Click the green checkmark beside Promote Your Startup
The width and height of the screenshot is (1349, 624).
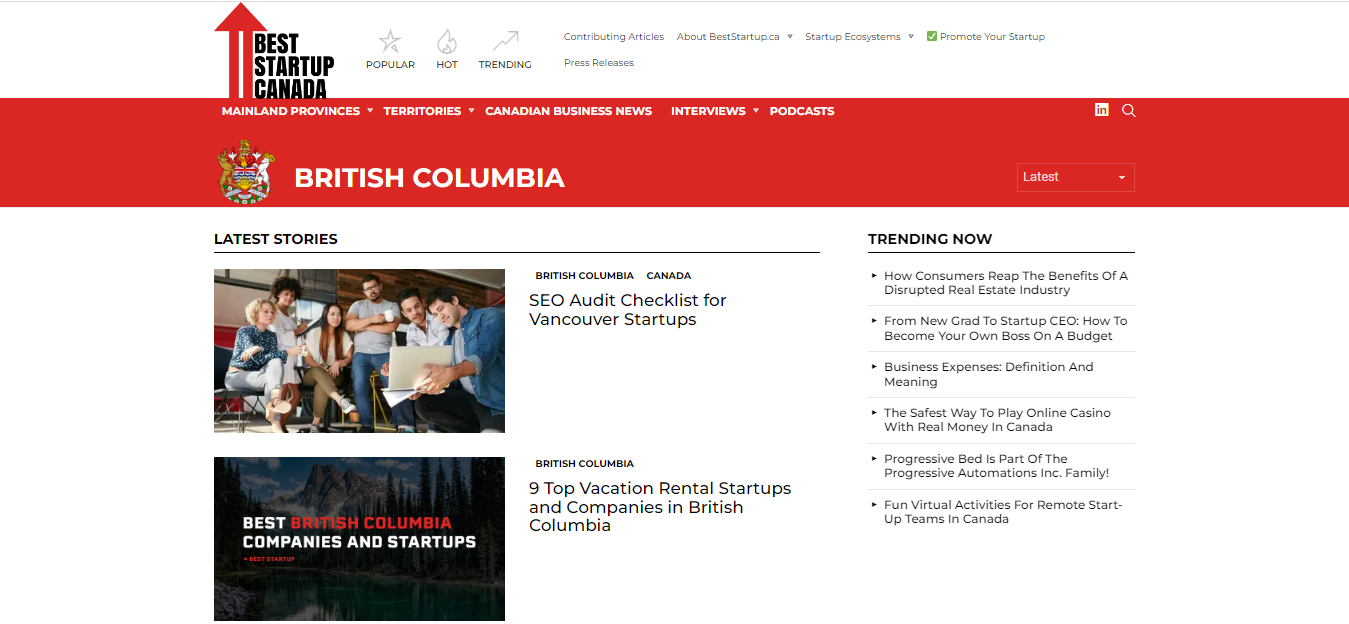click(x=930, y=36)
